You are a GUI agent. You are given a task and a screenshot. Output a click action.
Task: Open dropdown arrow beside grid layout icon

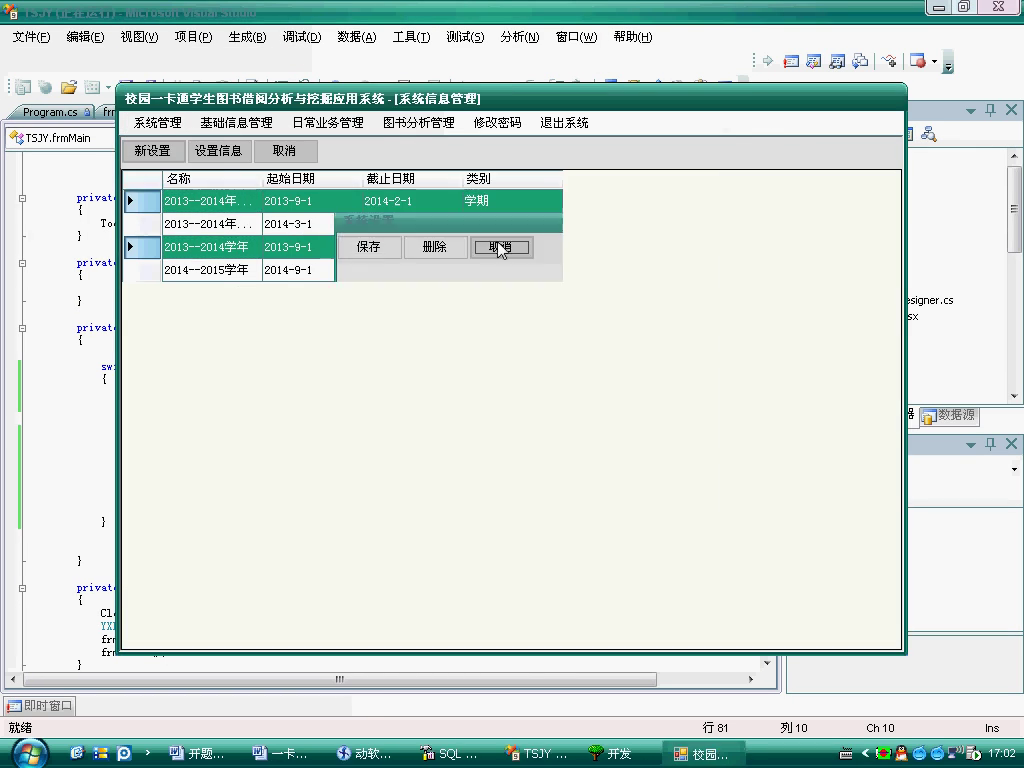[108, 88]
